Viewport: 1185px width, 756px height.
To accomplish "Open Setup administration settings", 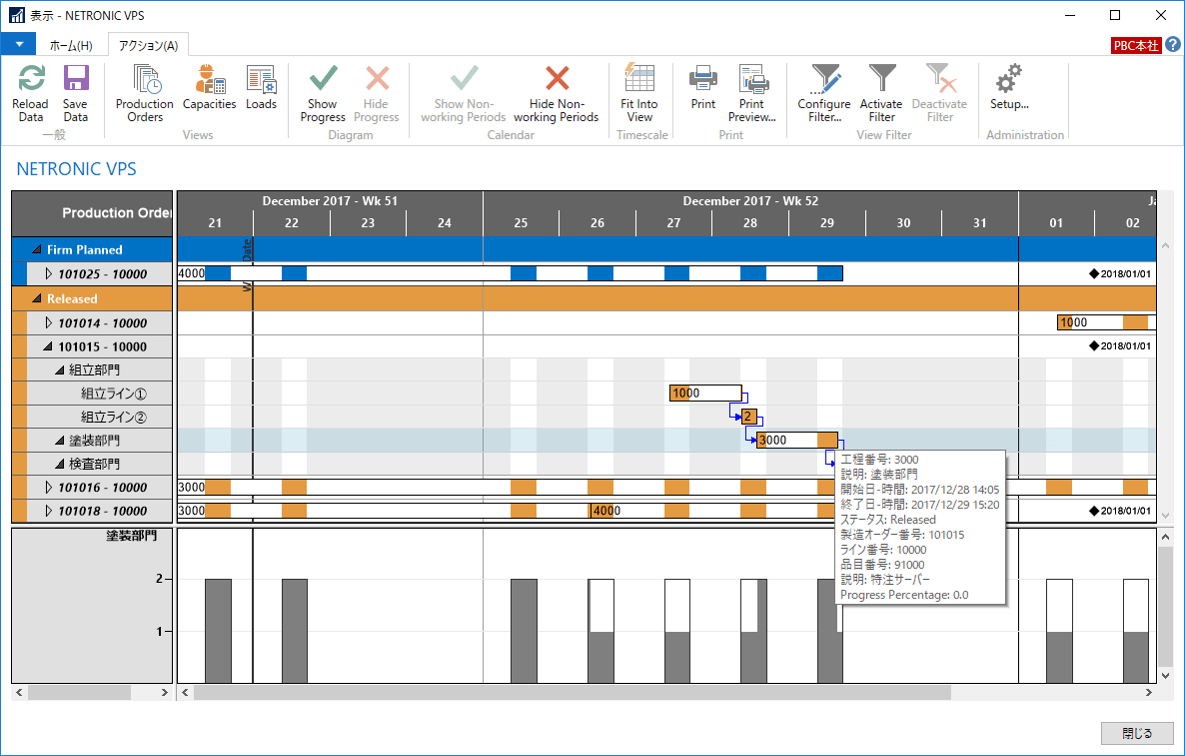I will coord(1010,81).
